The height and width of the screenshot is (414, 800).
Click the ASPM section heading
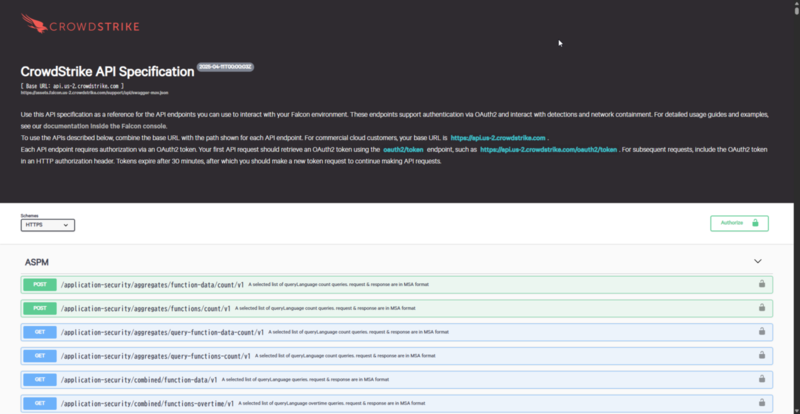[x=37, y=262]
